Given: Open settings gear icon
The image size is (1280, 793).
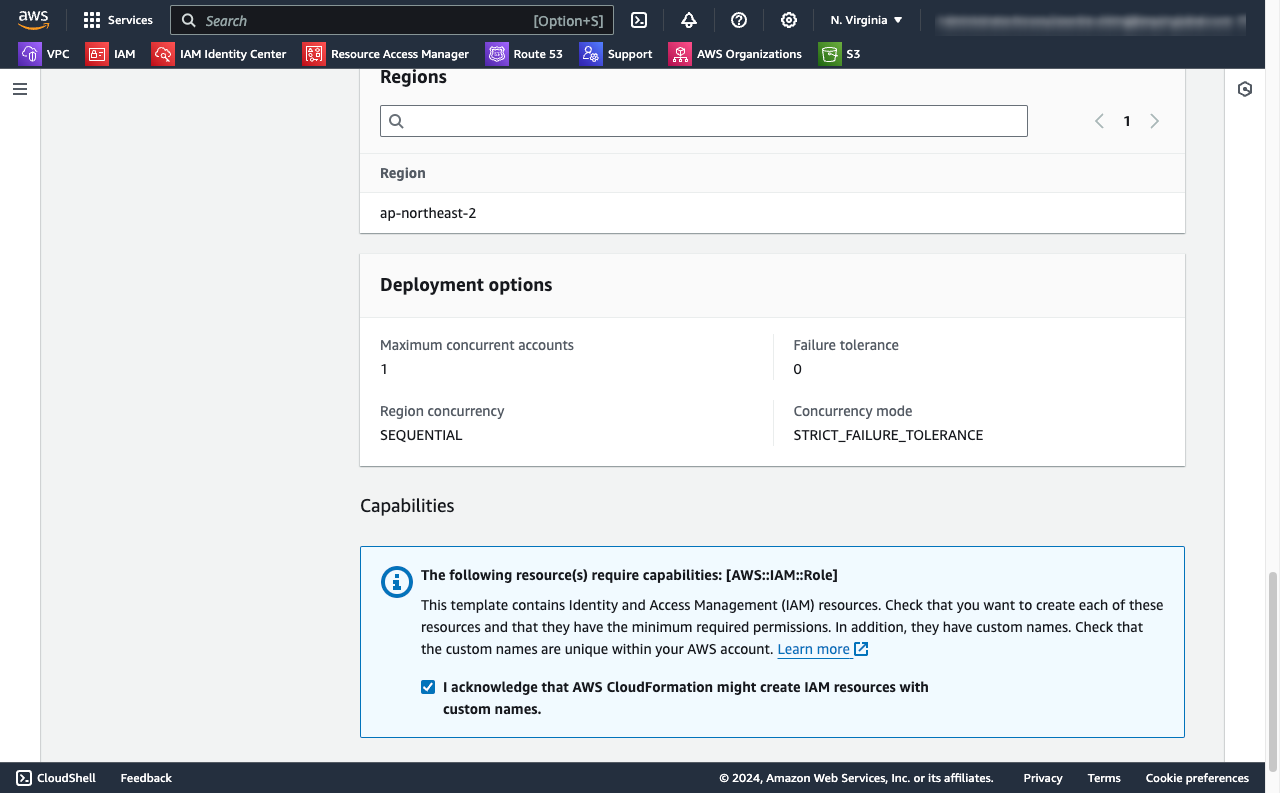Looking at the screenshot, I should [x=789, y=20].
